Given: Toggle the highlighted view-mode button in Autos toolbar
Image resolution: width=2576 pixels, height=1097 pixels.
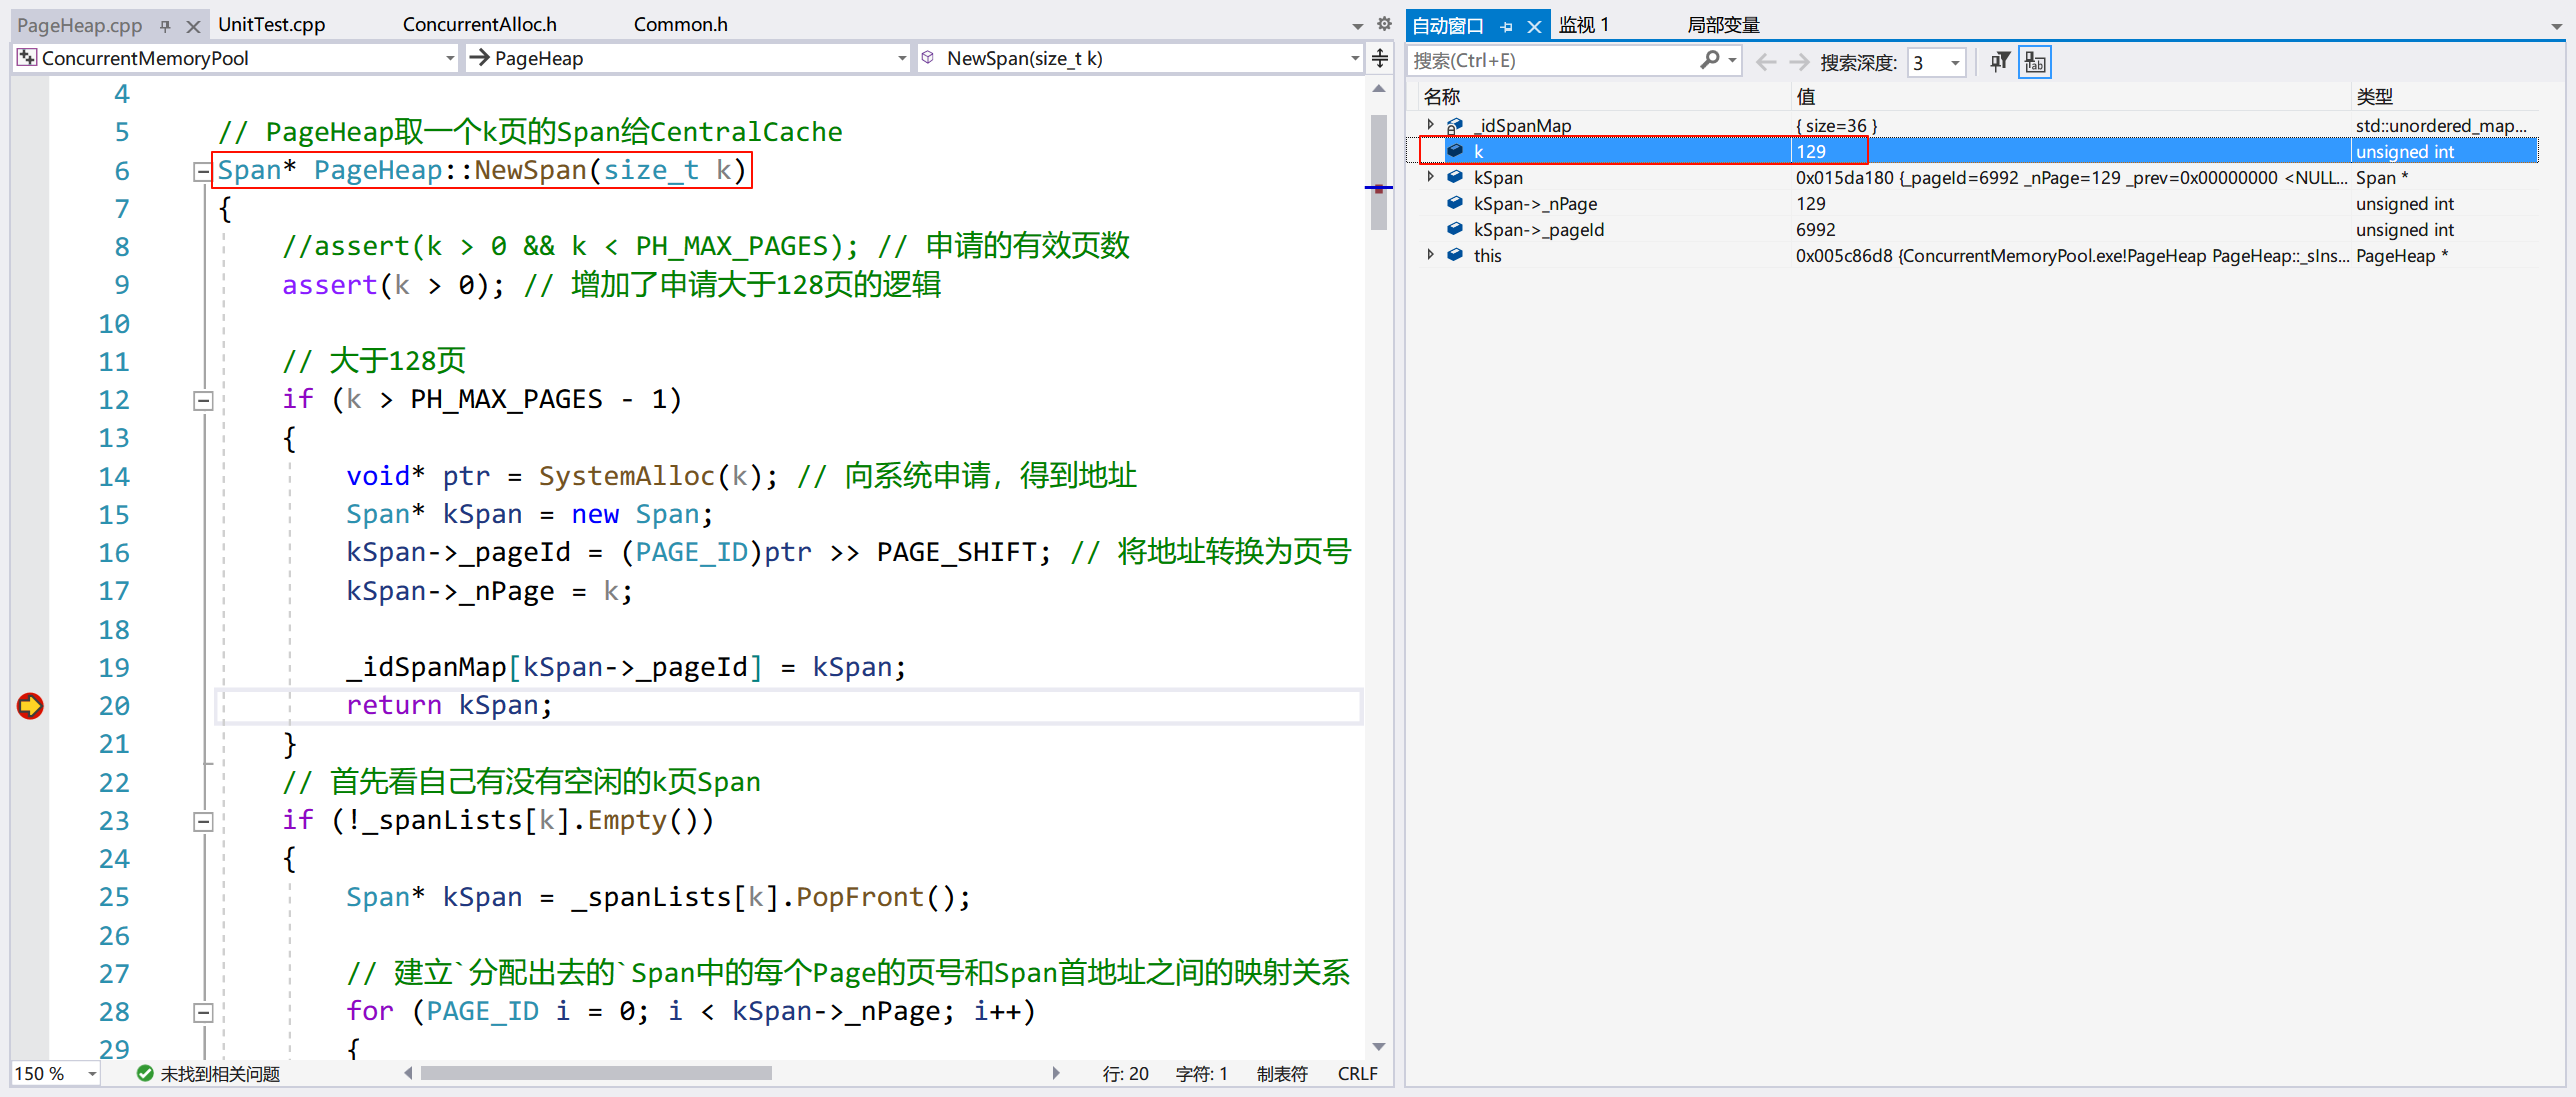Looking at the screenshot, I should [2034, 62].
